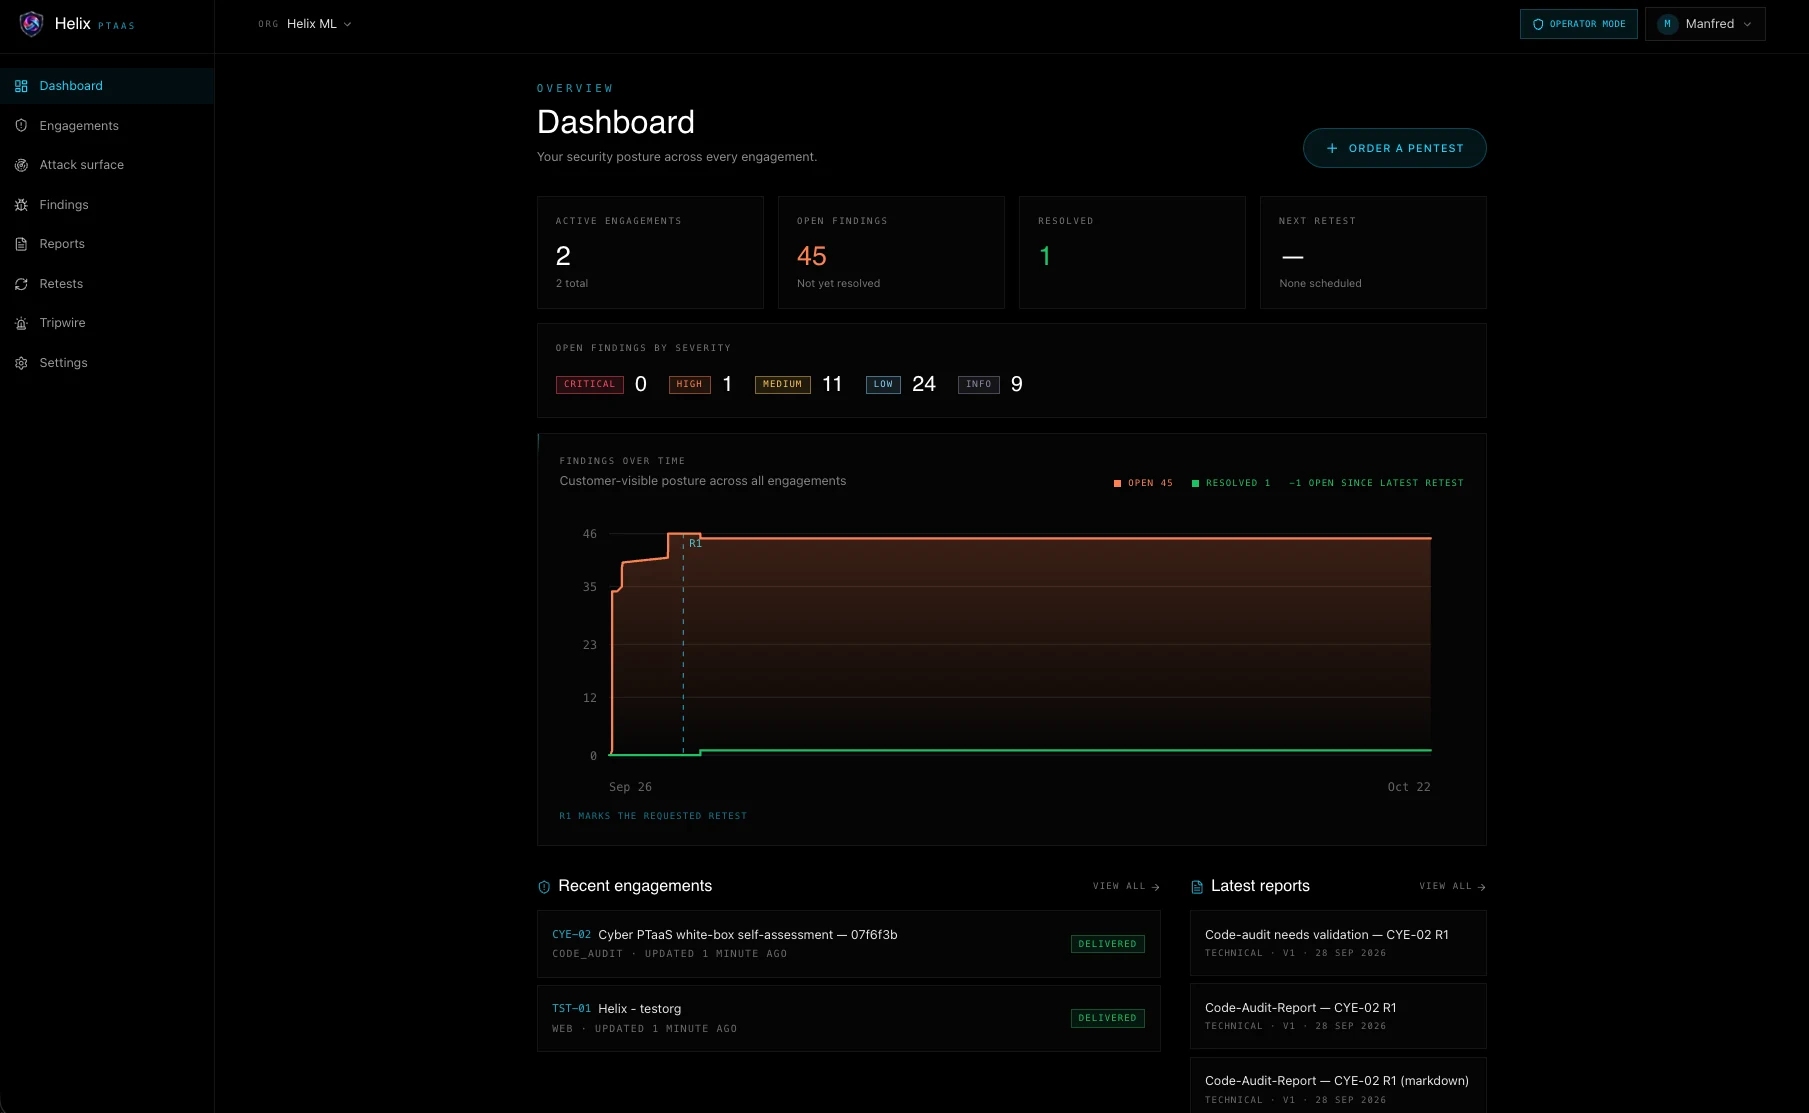This screenshot has height=1113, width=1809.
Task: Open Code-Audit-Report CYE-02 R1 markdown report
Action: click(1338, 1086)
